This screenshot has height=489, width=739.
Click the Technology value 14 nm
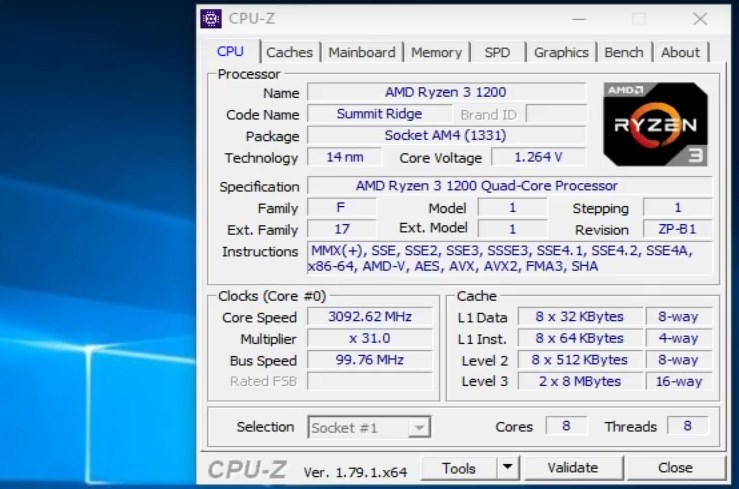[x=345, y=157]
